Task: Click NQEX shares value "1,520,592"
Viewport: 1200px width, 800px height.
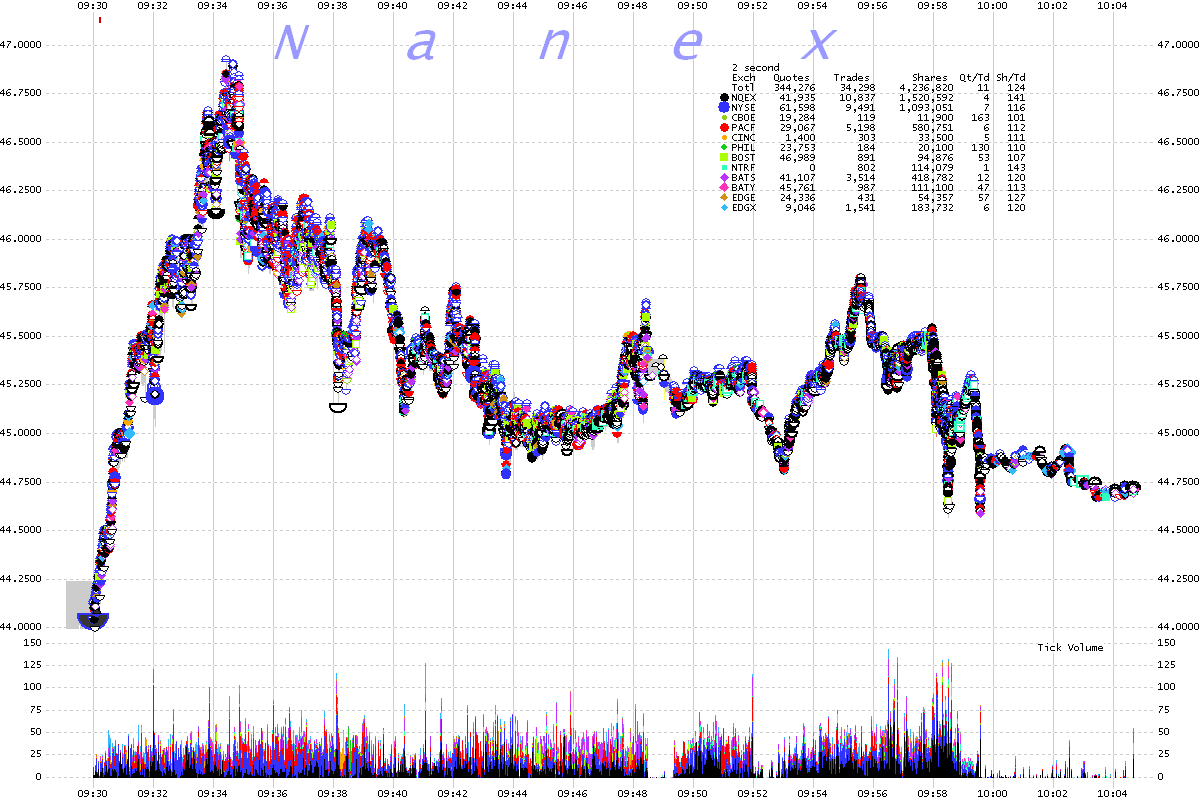Action: point(927,97)
